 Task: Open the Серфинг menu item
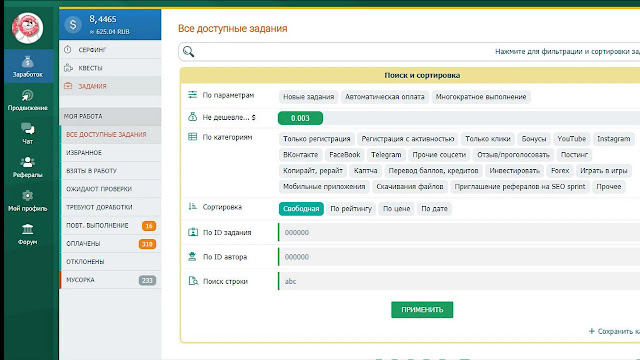[x=110, y=50]
